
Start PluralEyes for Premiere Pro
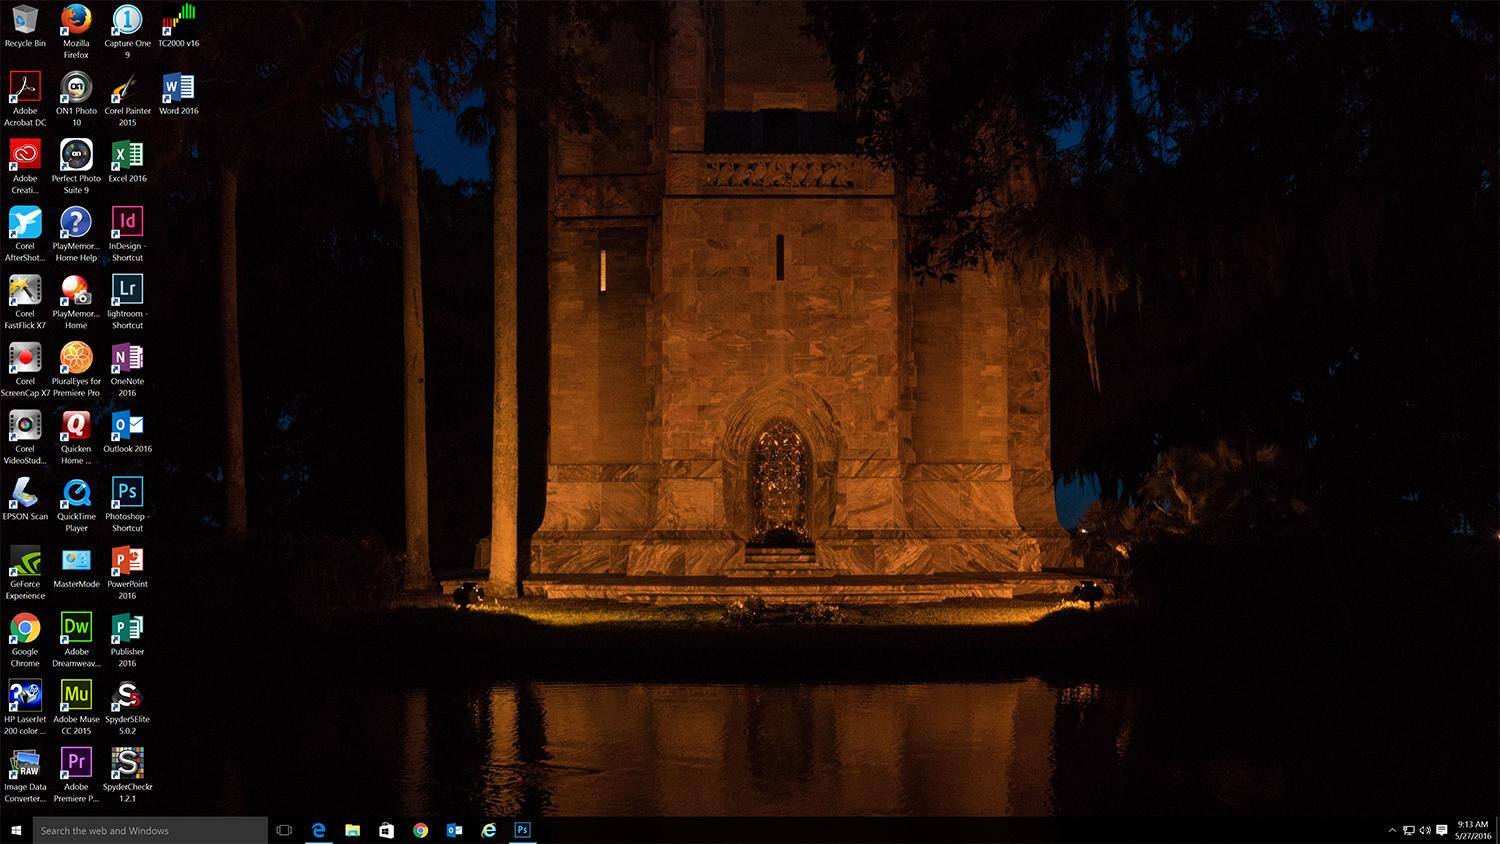[x=76, y=358]
